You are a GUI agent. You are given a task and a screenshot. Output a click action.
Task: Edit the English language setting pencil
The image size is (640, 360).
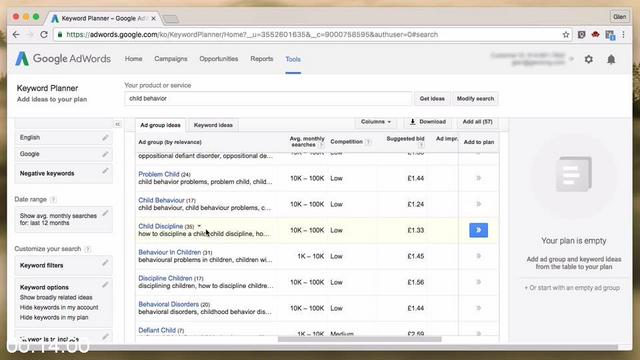click(105, 138)
